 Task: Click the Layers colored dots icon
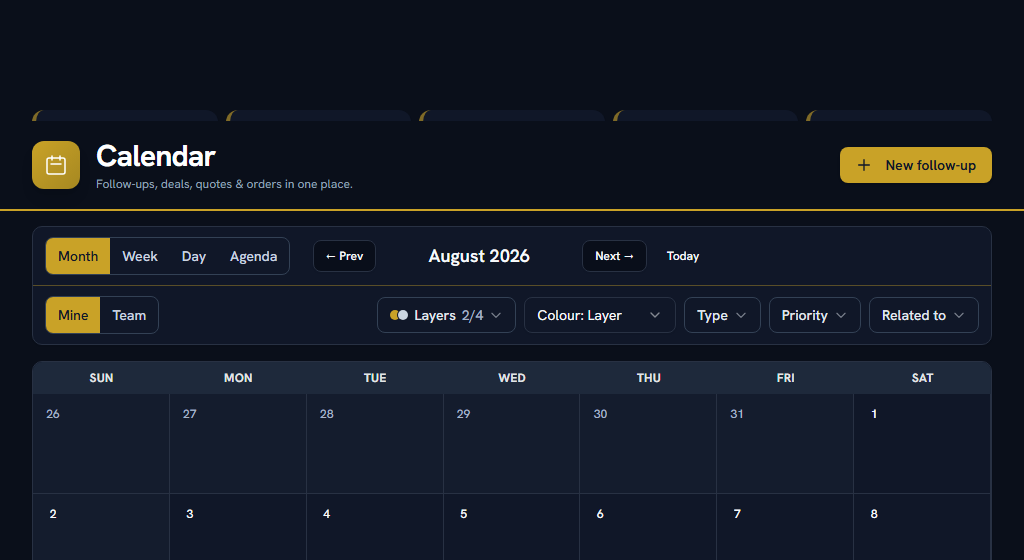399,315
